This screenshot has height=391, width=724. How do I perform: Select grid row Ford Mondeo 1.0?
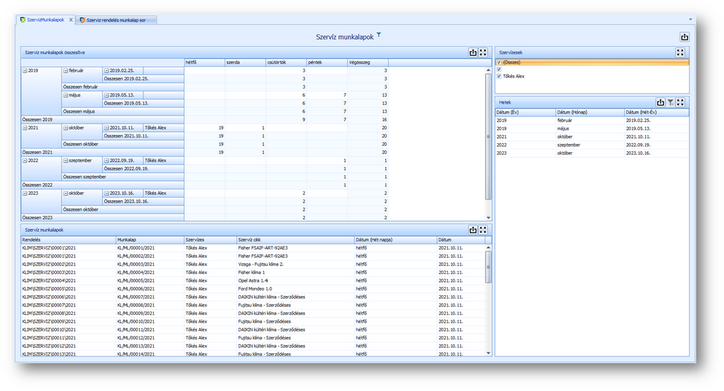click(x=253, y=289)
